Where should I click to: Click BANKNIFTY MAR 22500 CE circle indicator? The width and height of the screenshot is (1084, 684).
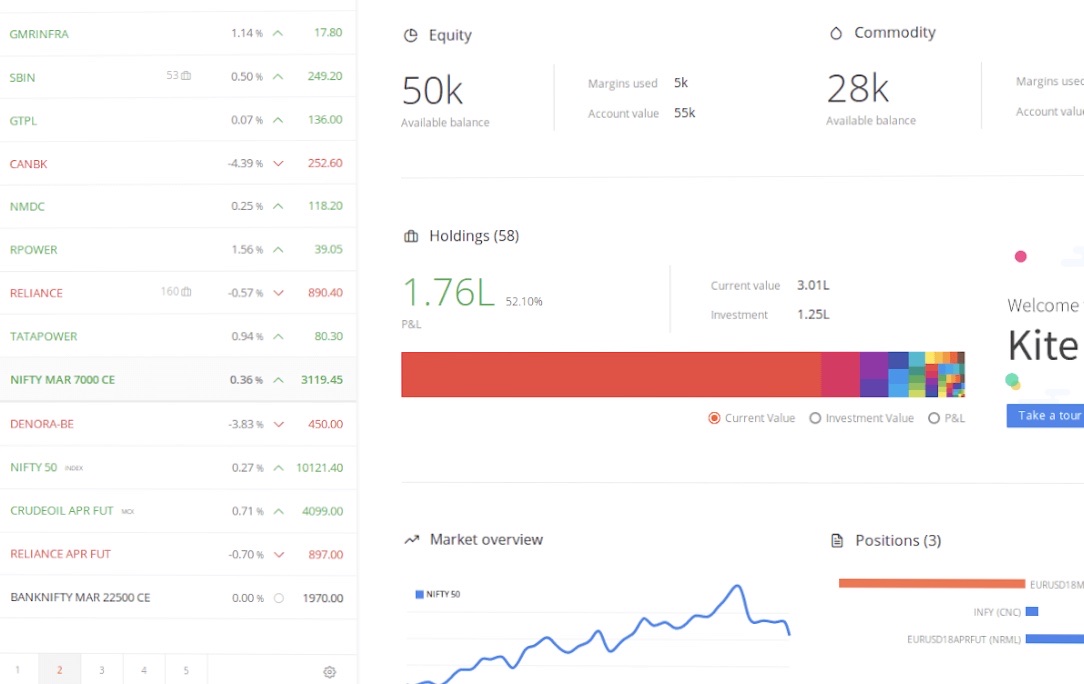coord(279,598)
